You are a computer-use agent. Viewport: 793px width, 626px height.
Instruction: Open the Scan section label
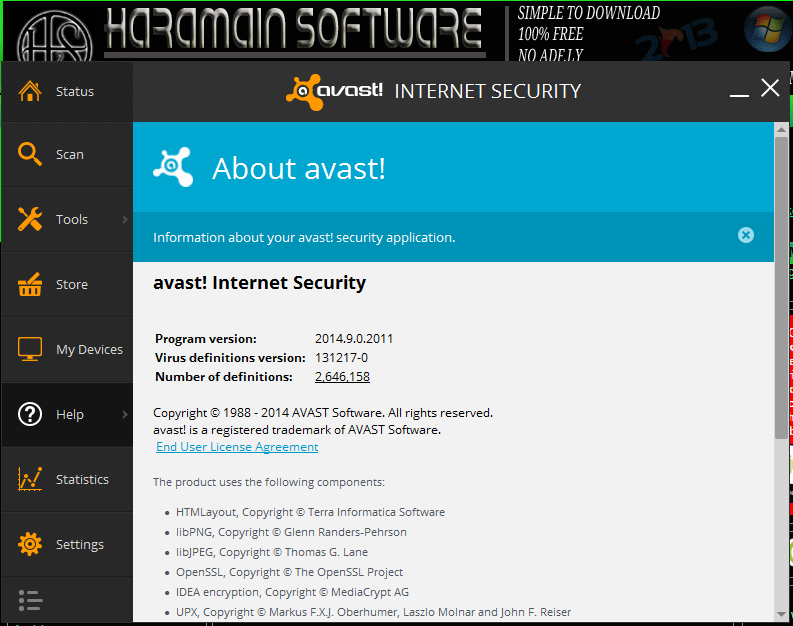[x=70, y=155]
